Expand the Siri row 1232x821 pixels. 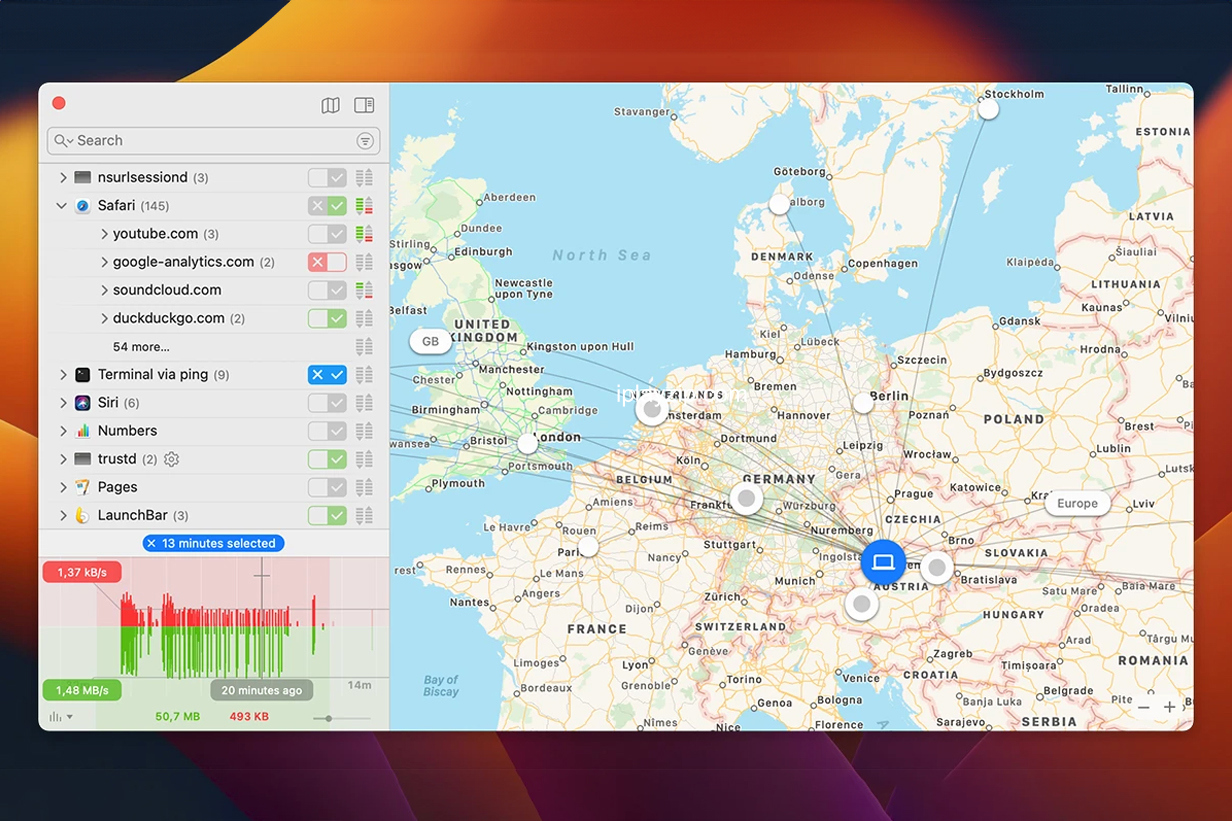point(62,403)
